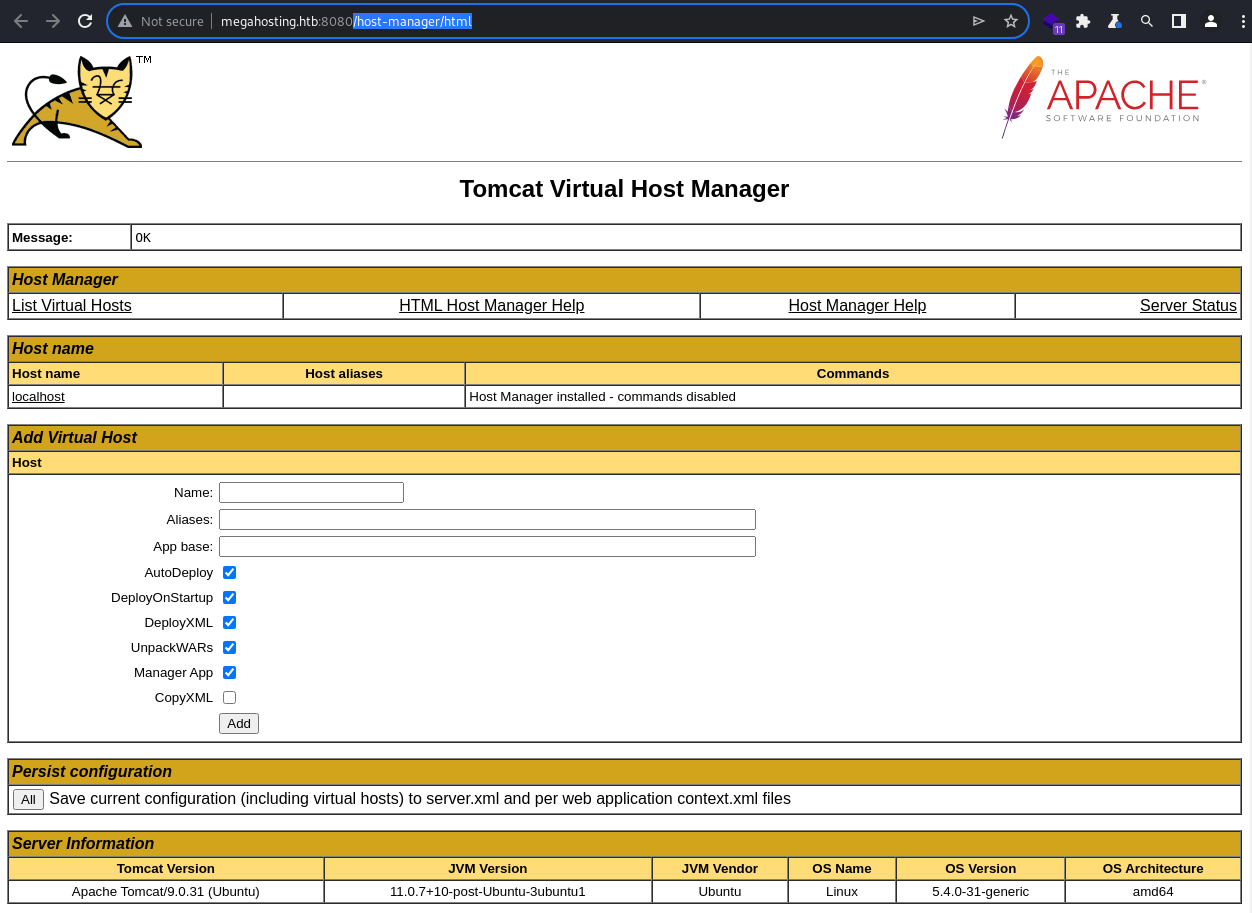The height and width of the screenshot is (913, 1252).
Task: Click the 'OK' message value
Action: point(143,238)
